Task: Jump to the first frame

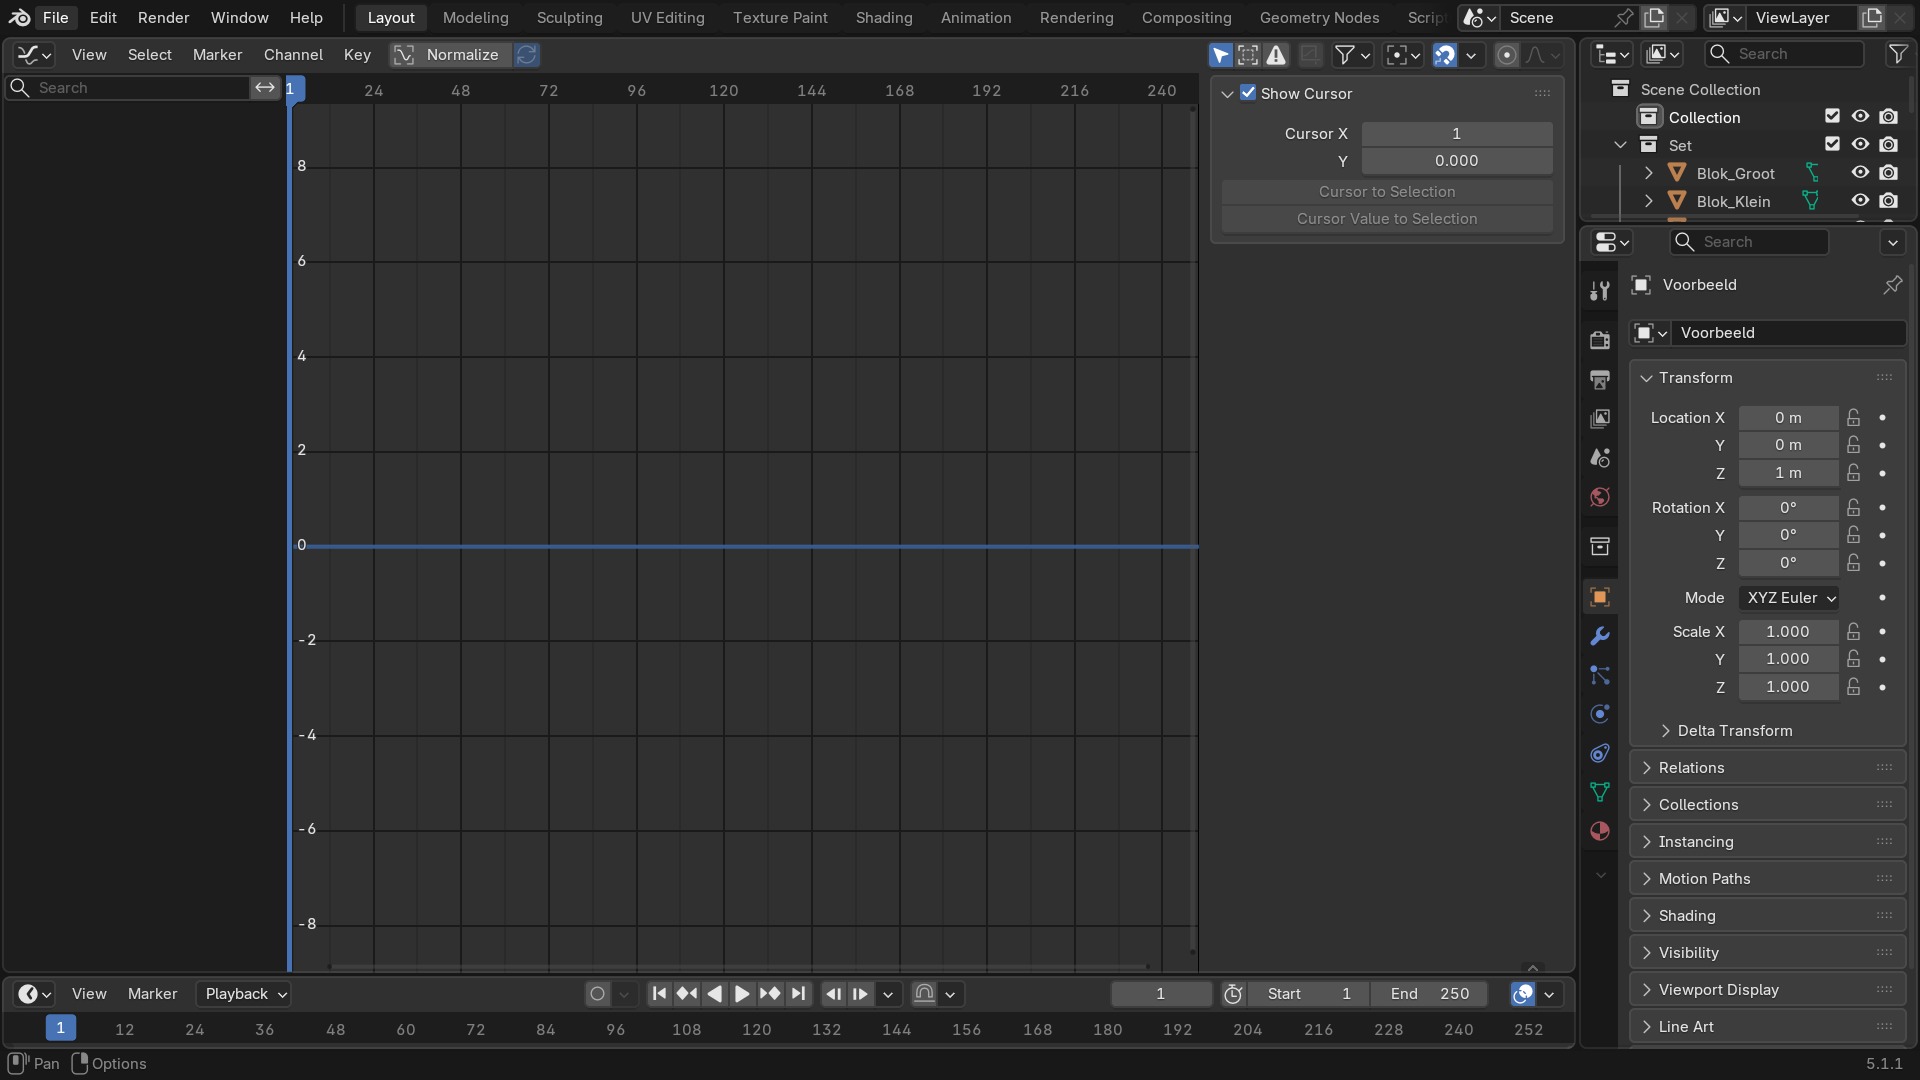Action: pyautogui.click(x=659, y=994)
